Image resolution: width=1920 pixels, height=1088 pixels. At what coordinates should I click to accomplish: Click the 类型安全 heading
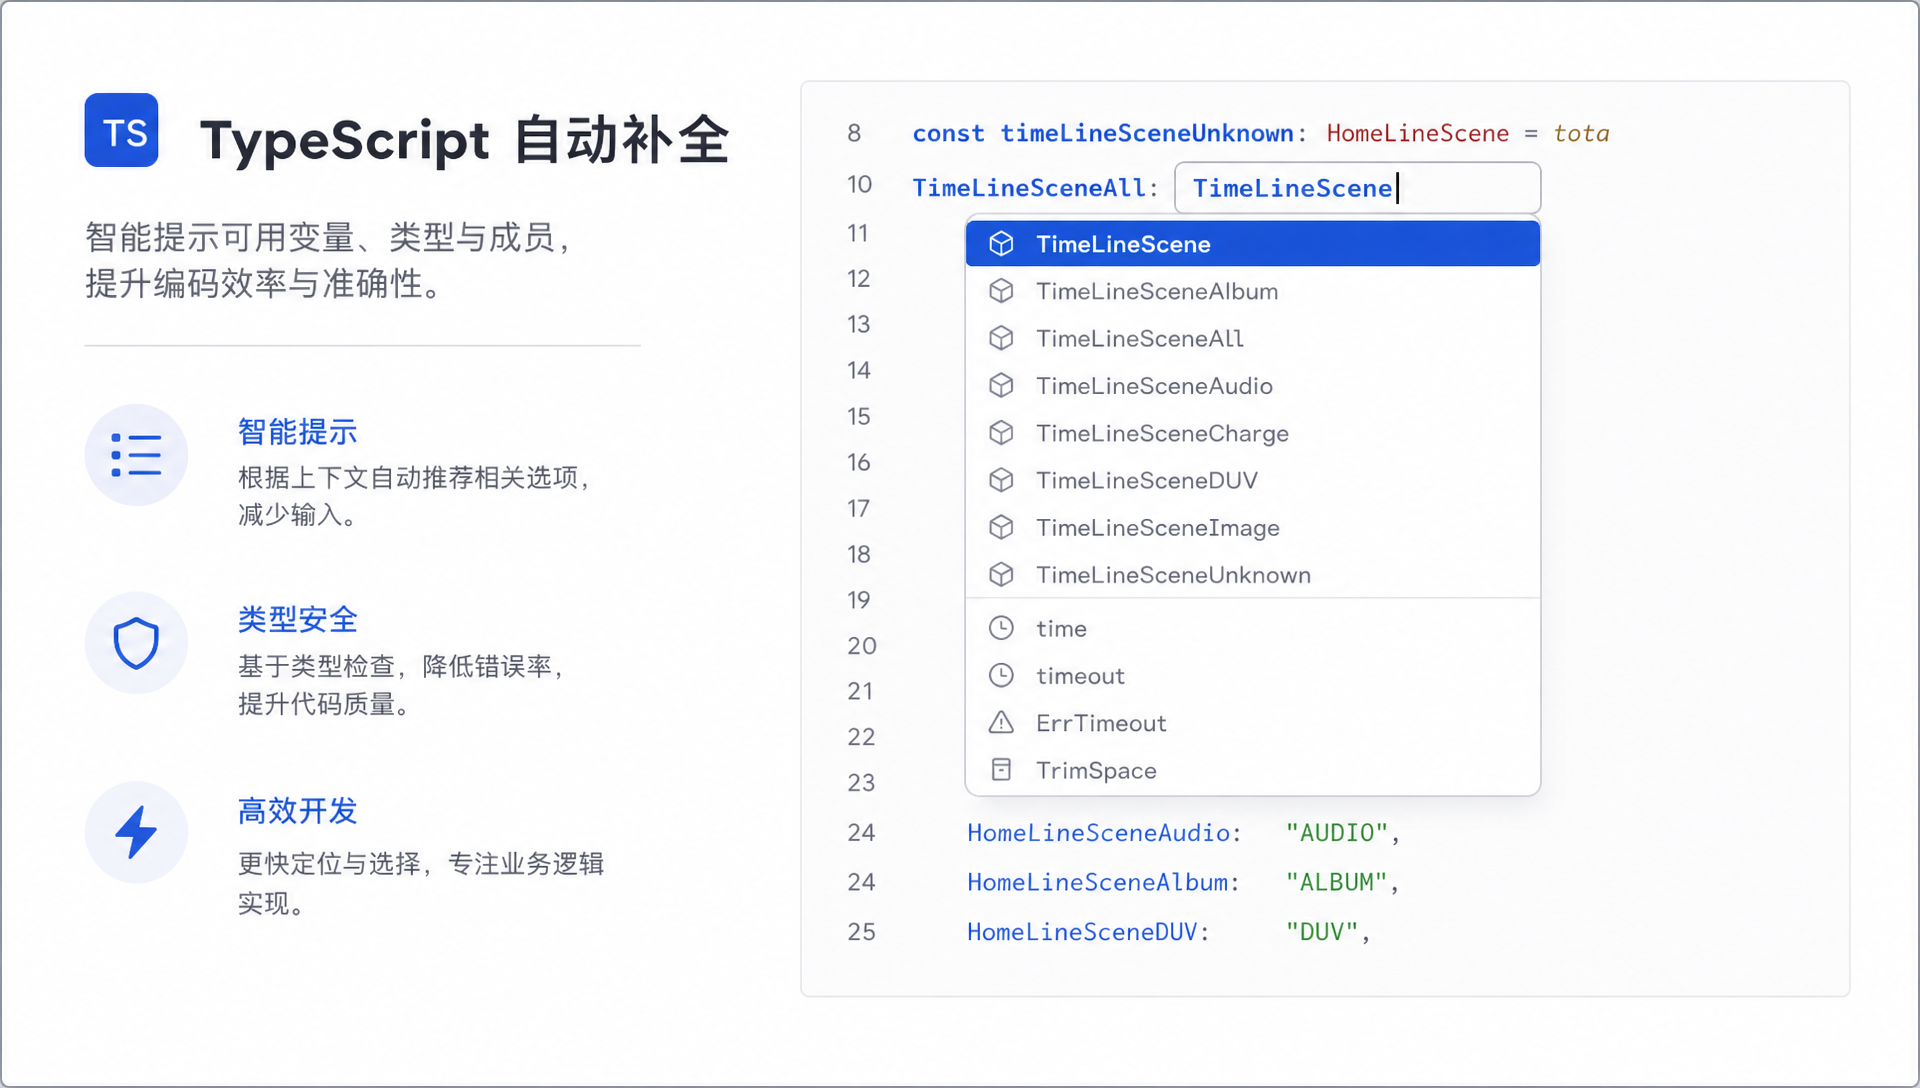coord(297,620)
